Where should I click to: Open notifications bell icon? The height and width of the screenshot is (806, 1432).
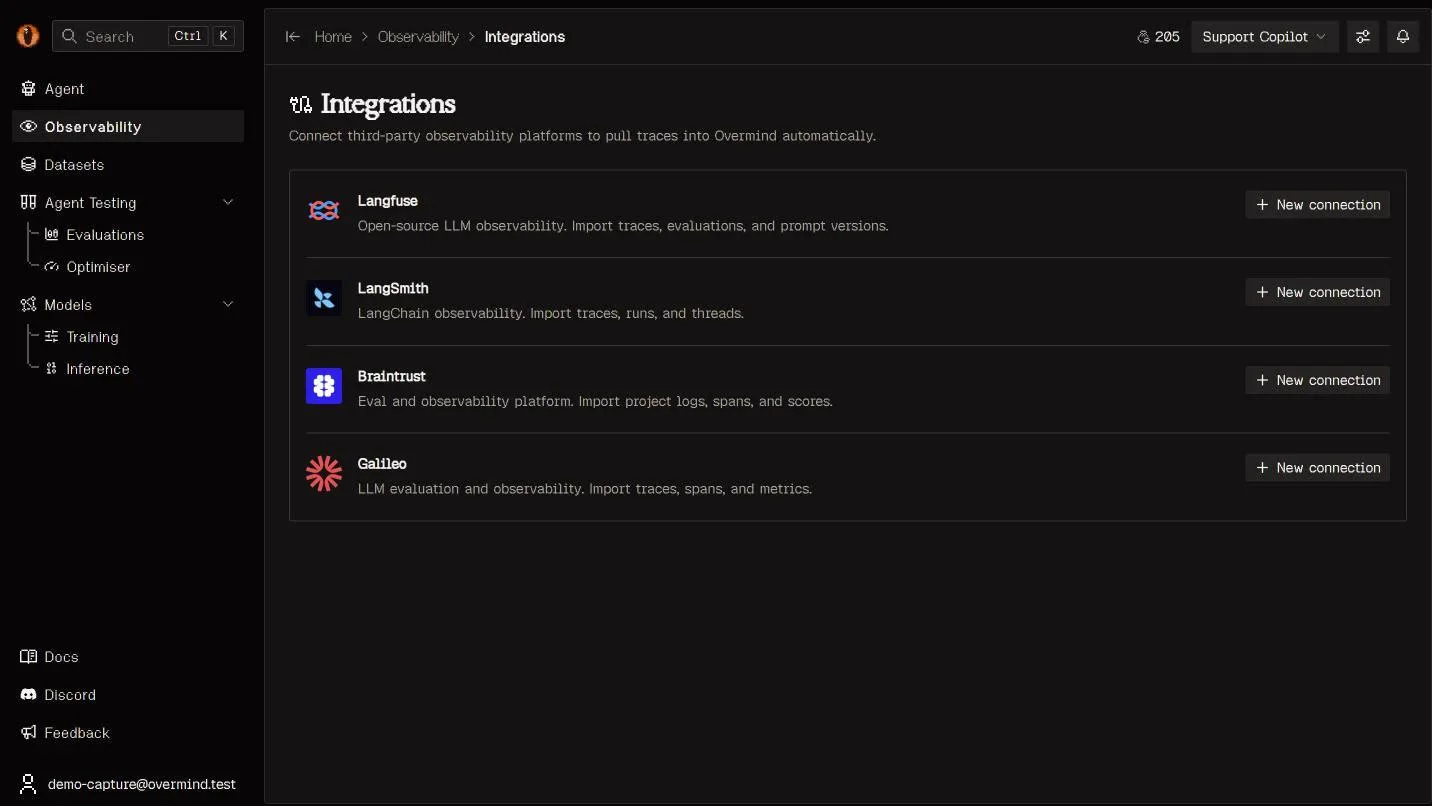point(1403,37)
